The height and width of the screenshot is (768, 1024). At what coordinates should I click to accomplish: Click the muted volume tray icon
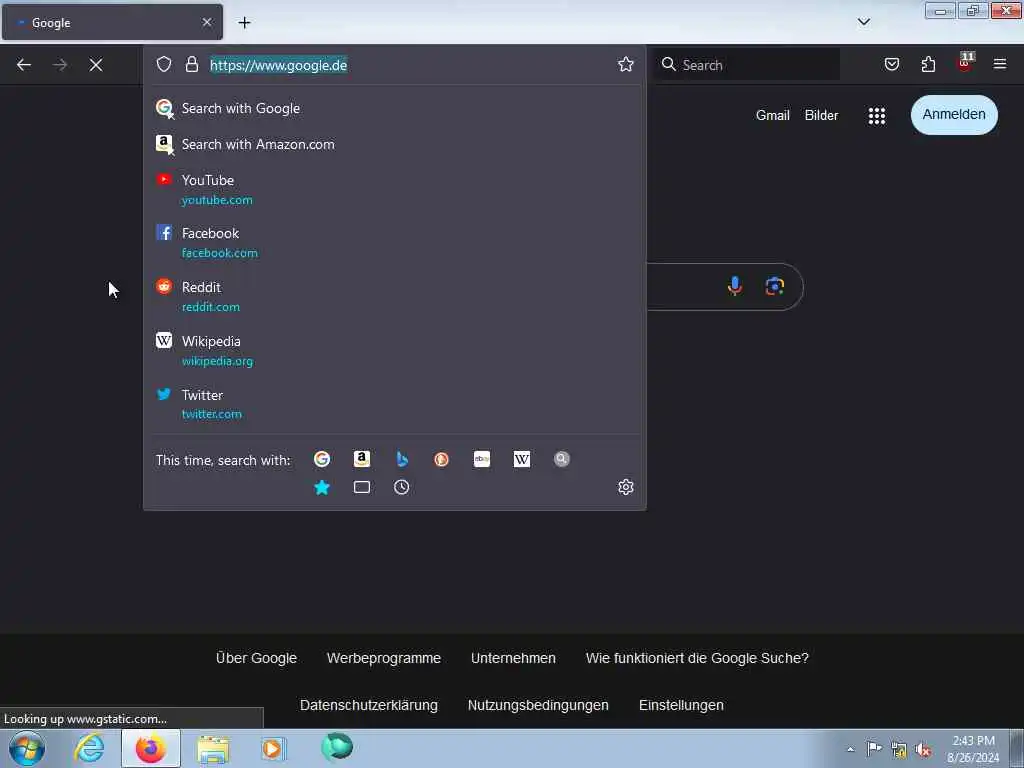click(923, 750)
